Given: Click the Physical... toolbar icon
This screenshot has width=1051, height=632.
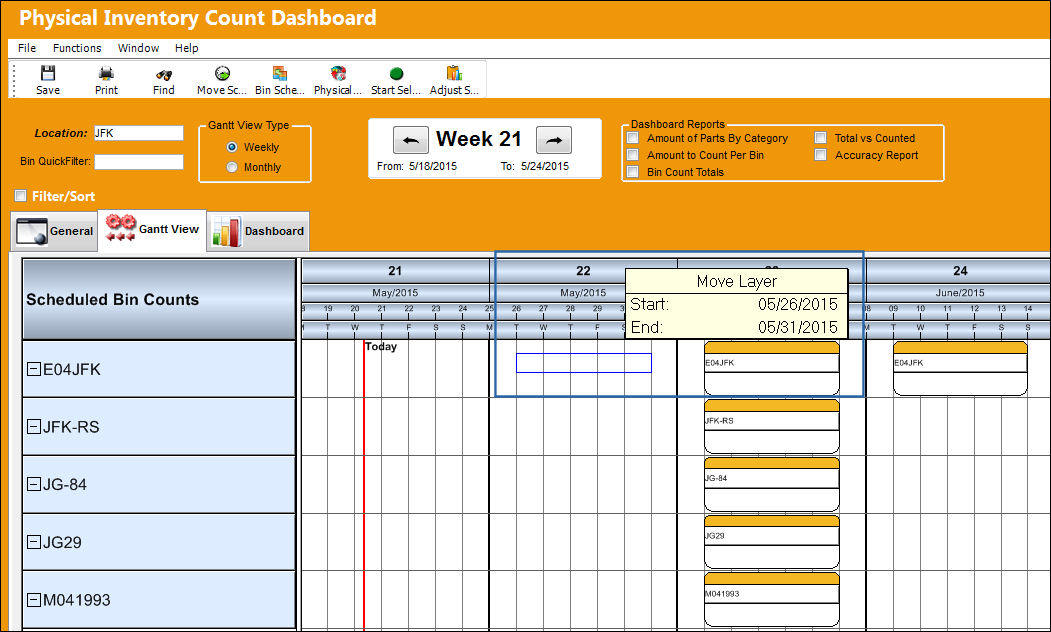Looking at the screenshot, I should (338, 74).
